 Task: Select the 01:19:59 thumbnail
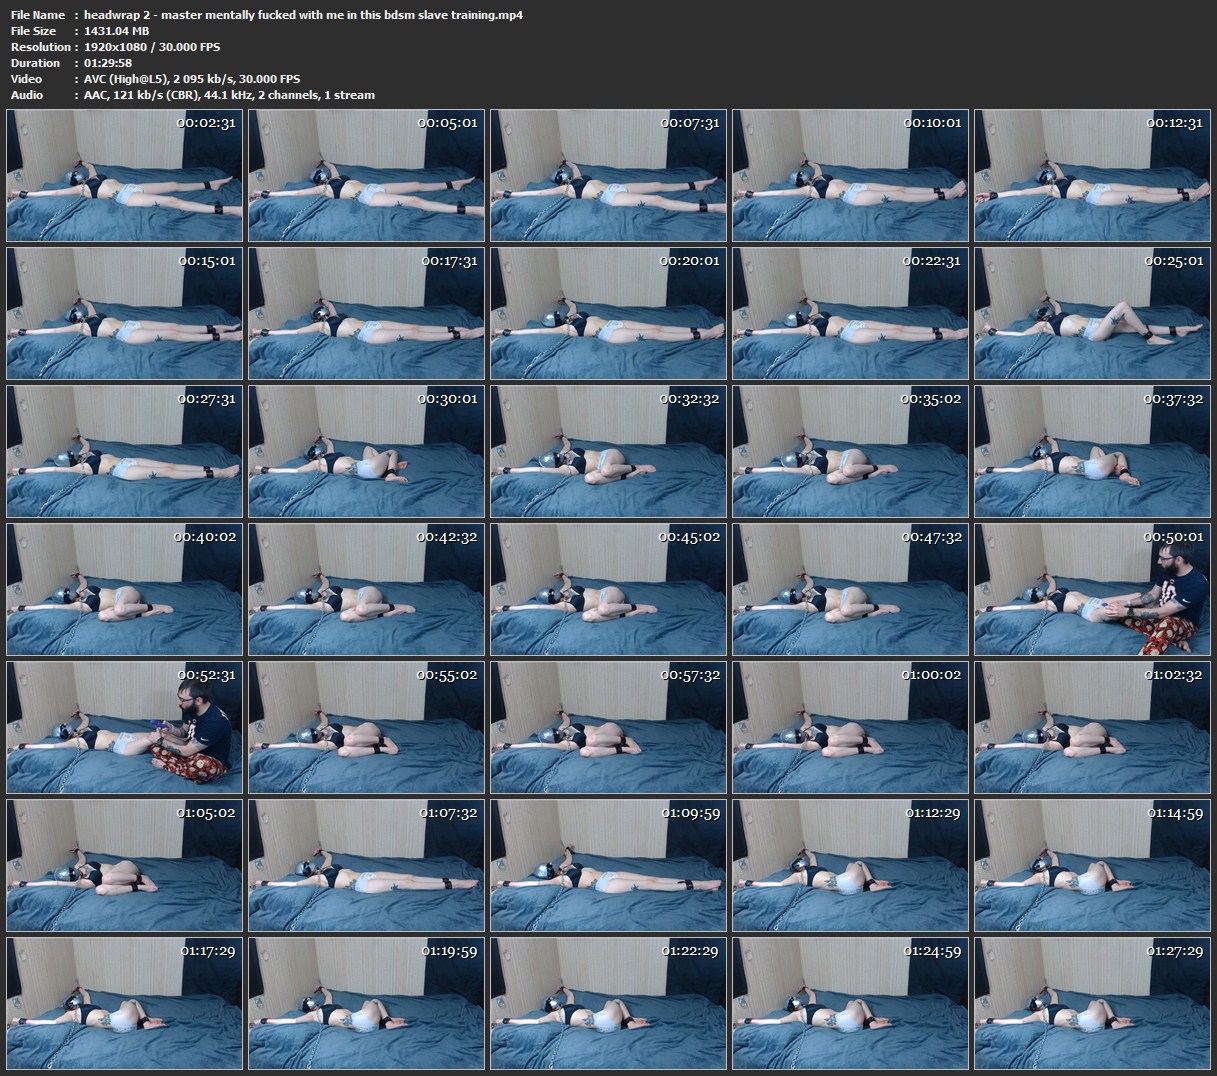(367, 1003)
